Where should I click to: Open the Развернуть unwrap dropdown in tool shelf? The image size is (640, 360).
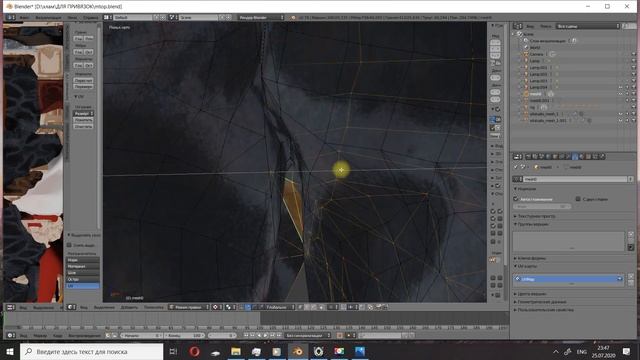tap(84, 113)
